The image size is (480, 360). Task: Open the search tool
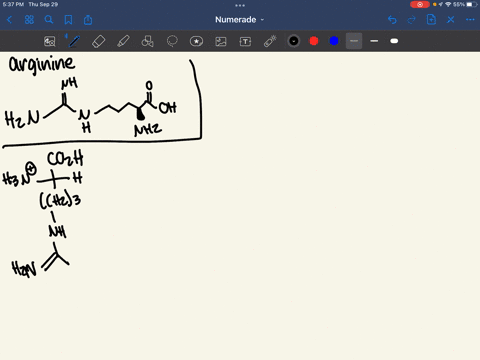[49, 20]
